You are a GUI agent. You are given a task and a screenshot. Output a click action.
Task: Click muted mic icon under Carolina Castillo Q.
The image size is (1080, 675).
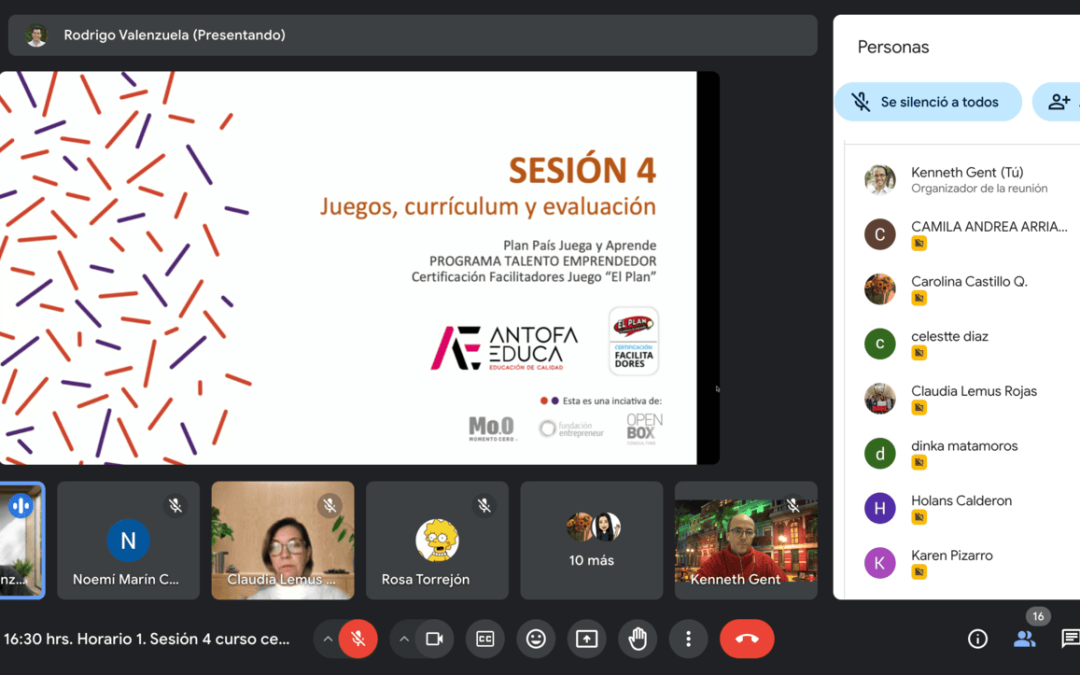(x=919, y=298)
